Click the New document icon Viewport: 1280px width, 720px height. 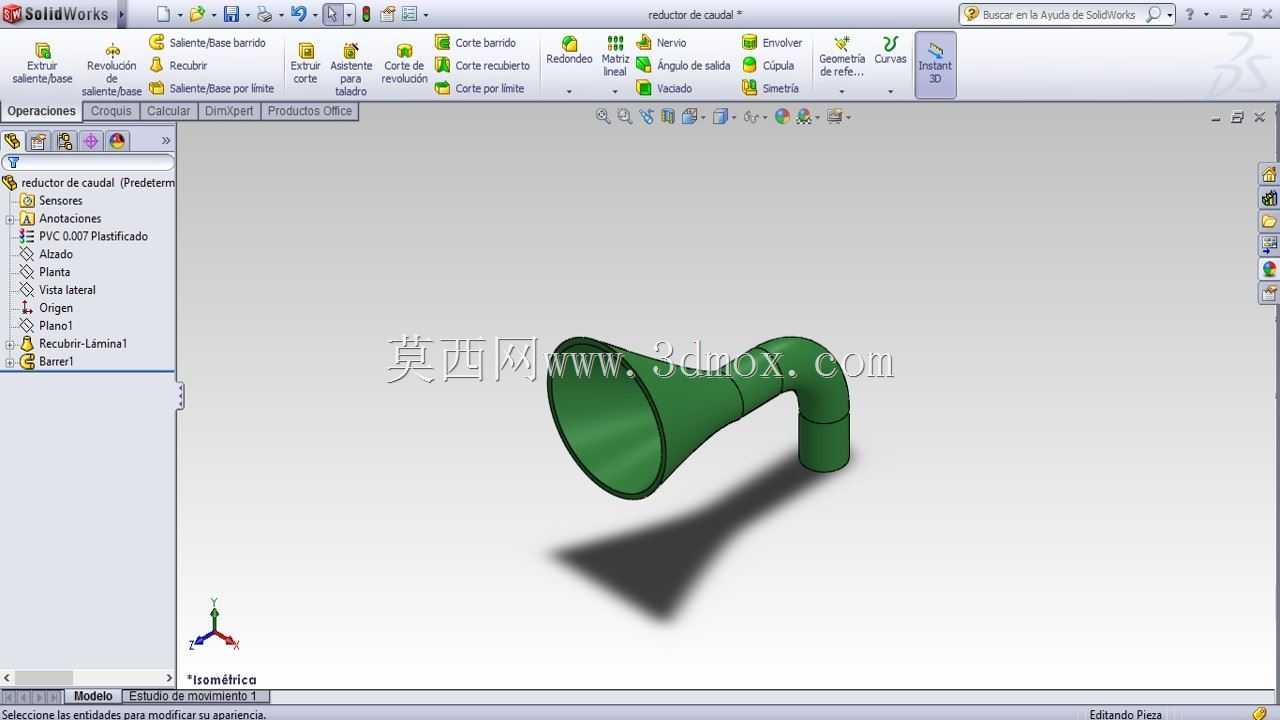pos(164,14)
